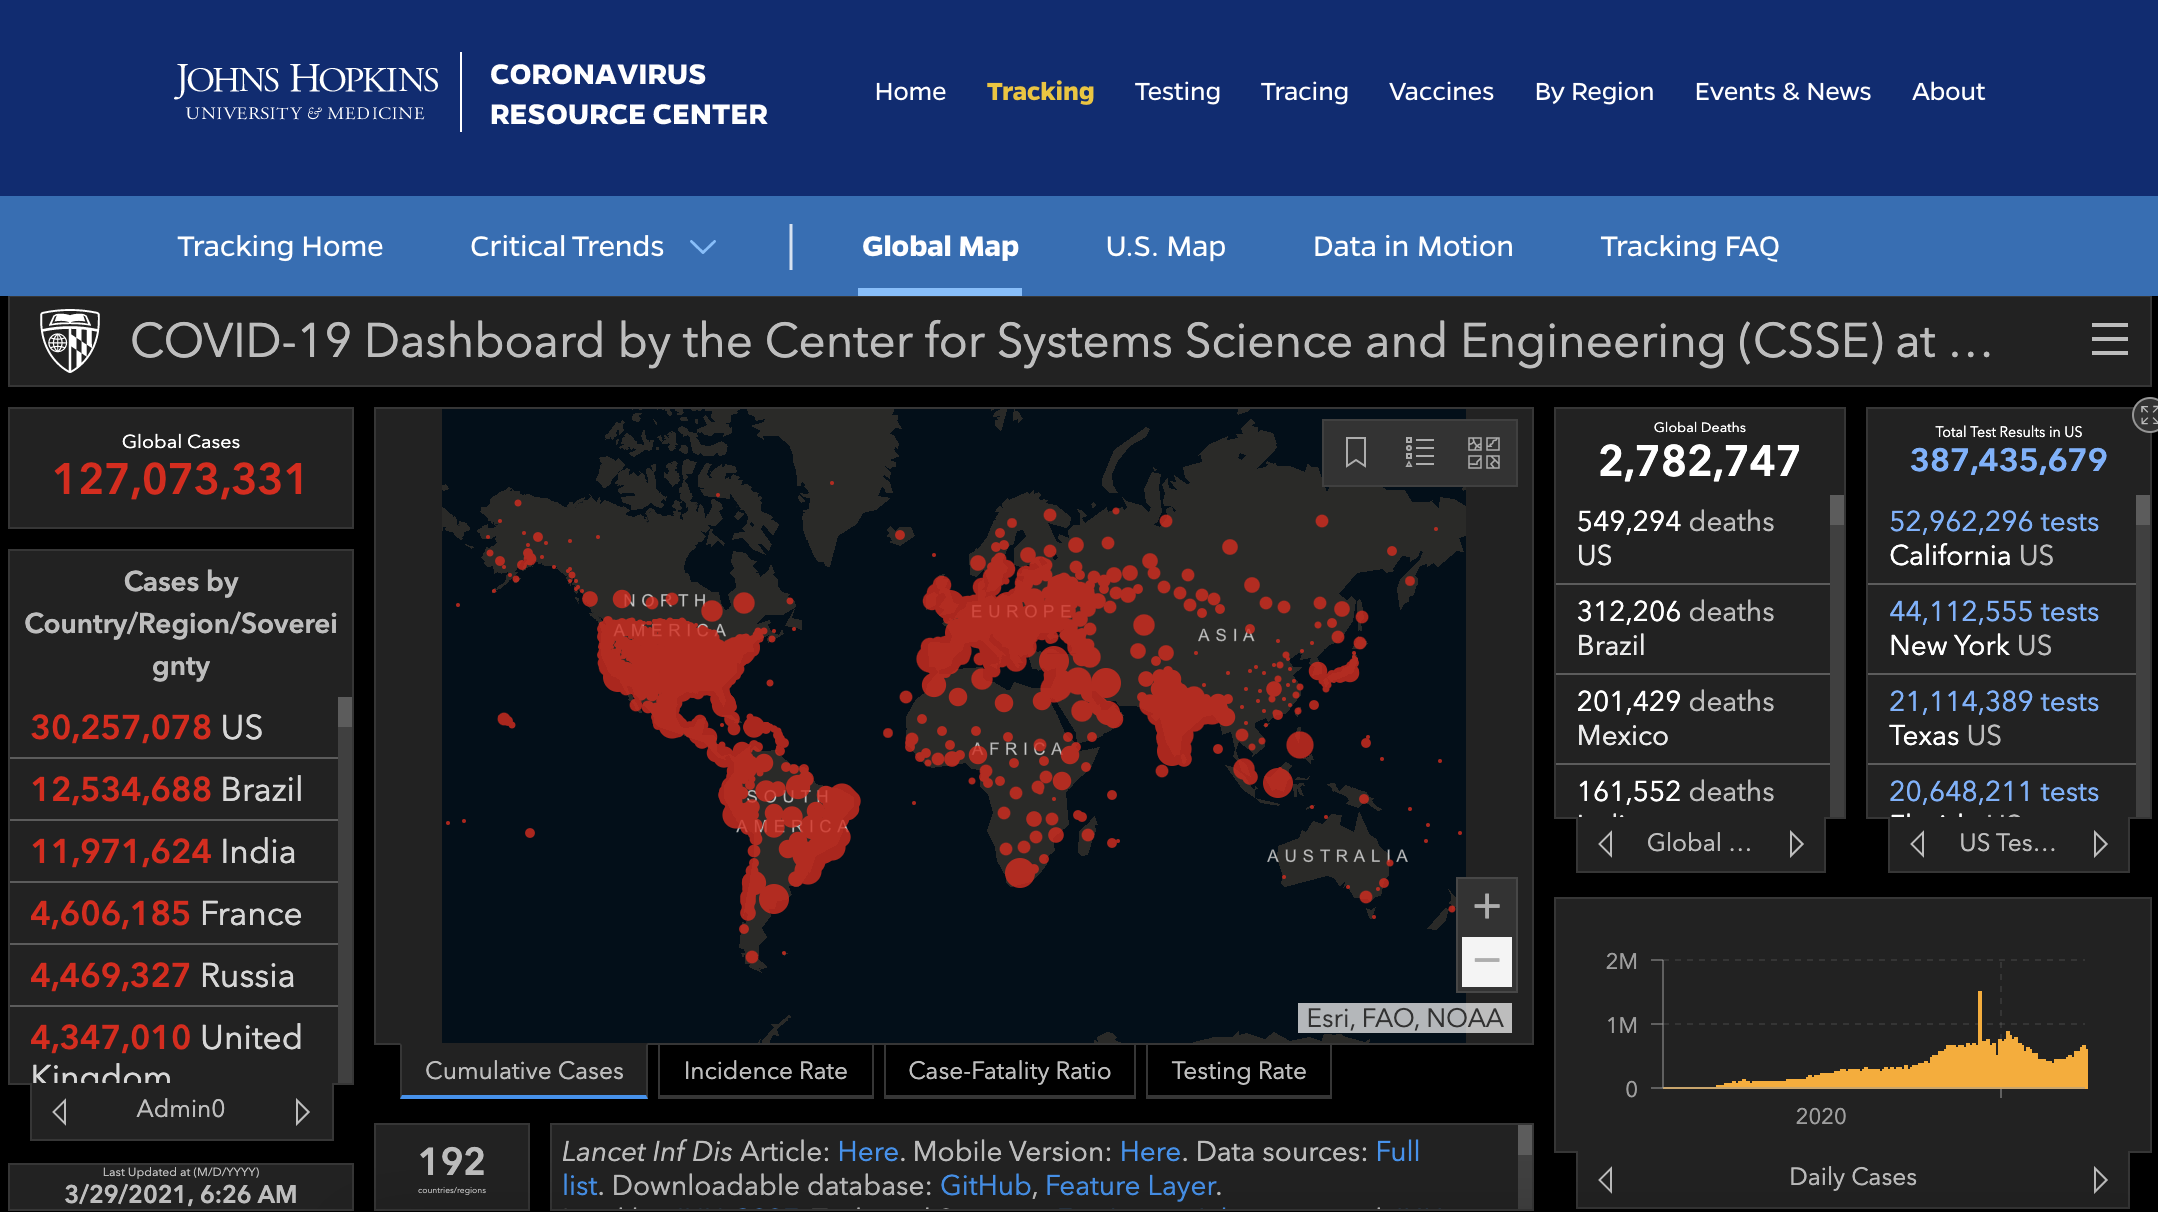Click the Johns Hopkins shield logo

tap(69, 340)
